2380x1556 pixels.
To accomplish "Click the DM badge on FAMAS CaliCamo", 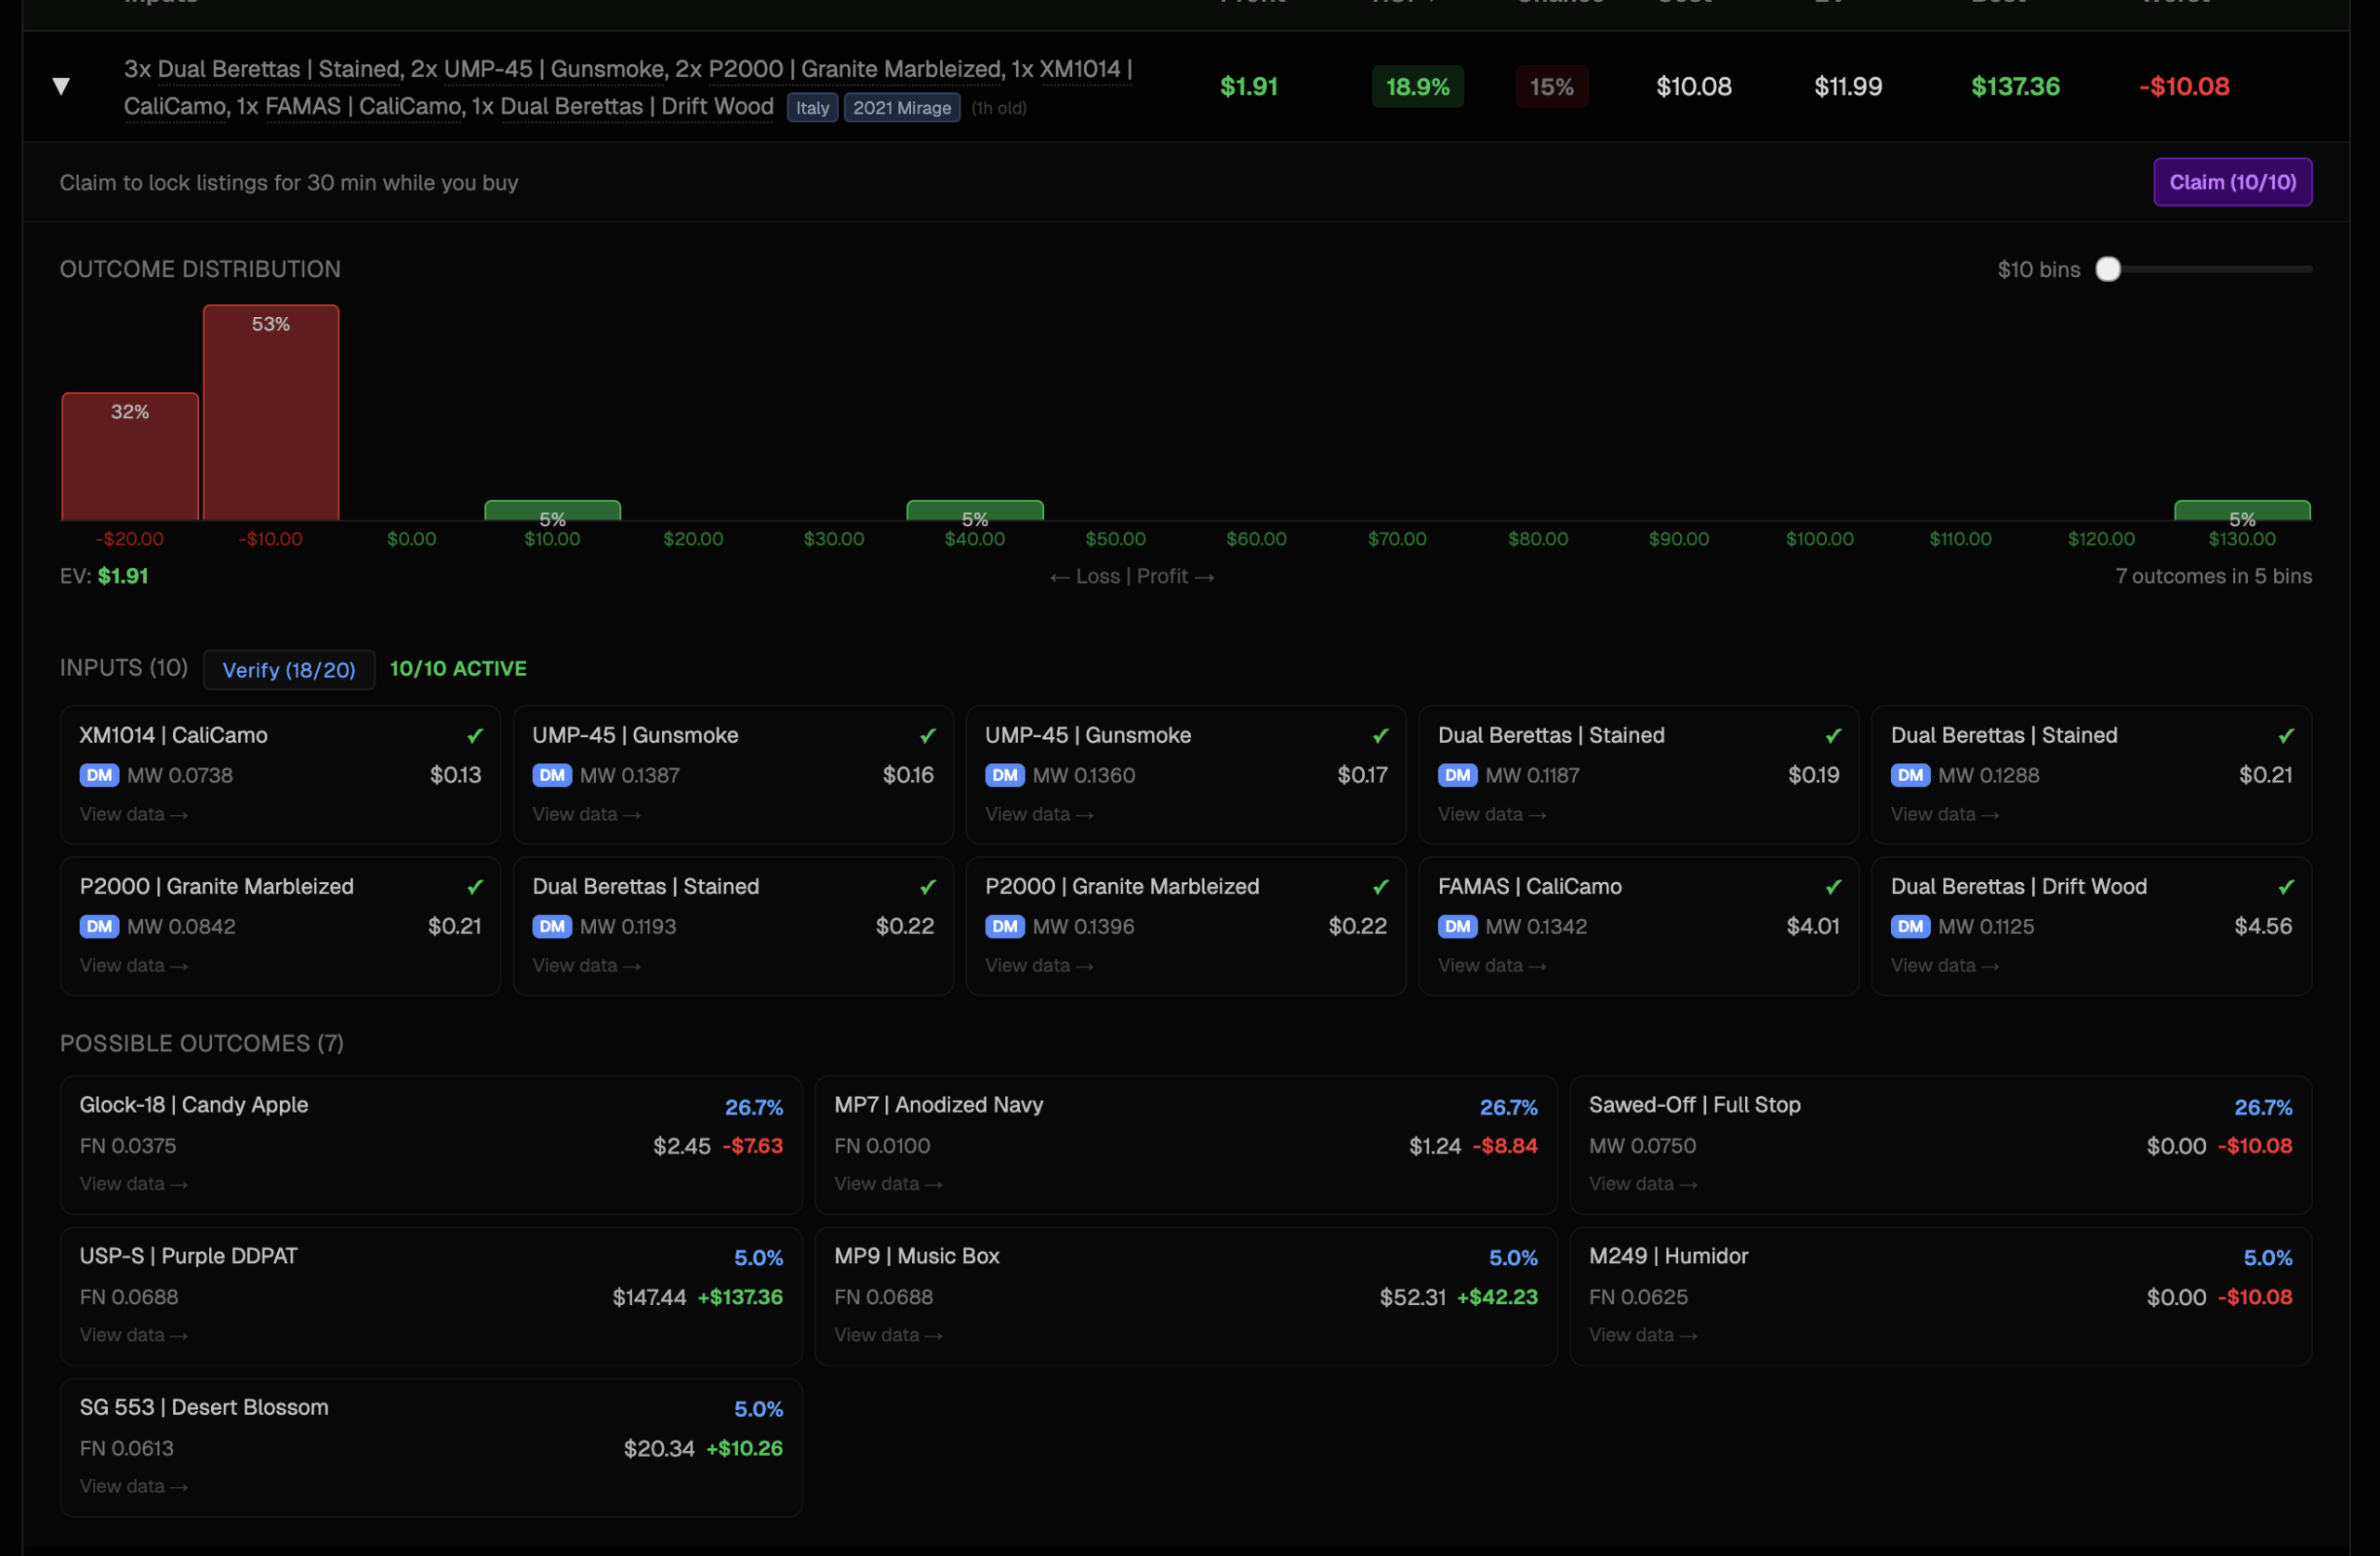I will pos(1457,926).
